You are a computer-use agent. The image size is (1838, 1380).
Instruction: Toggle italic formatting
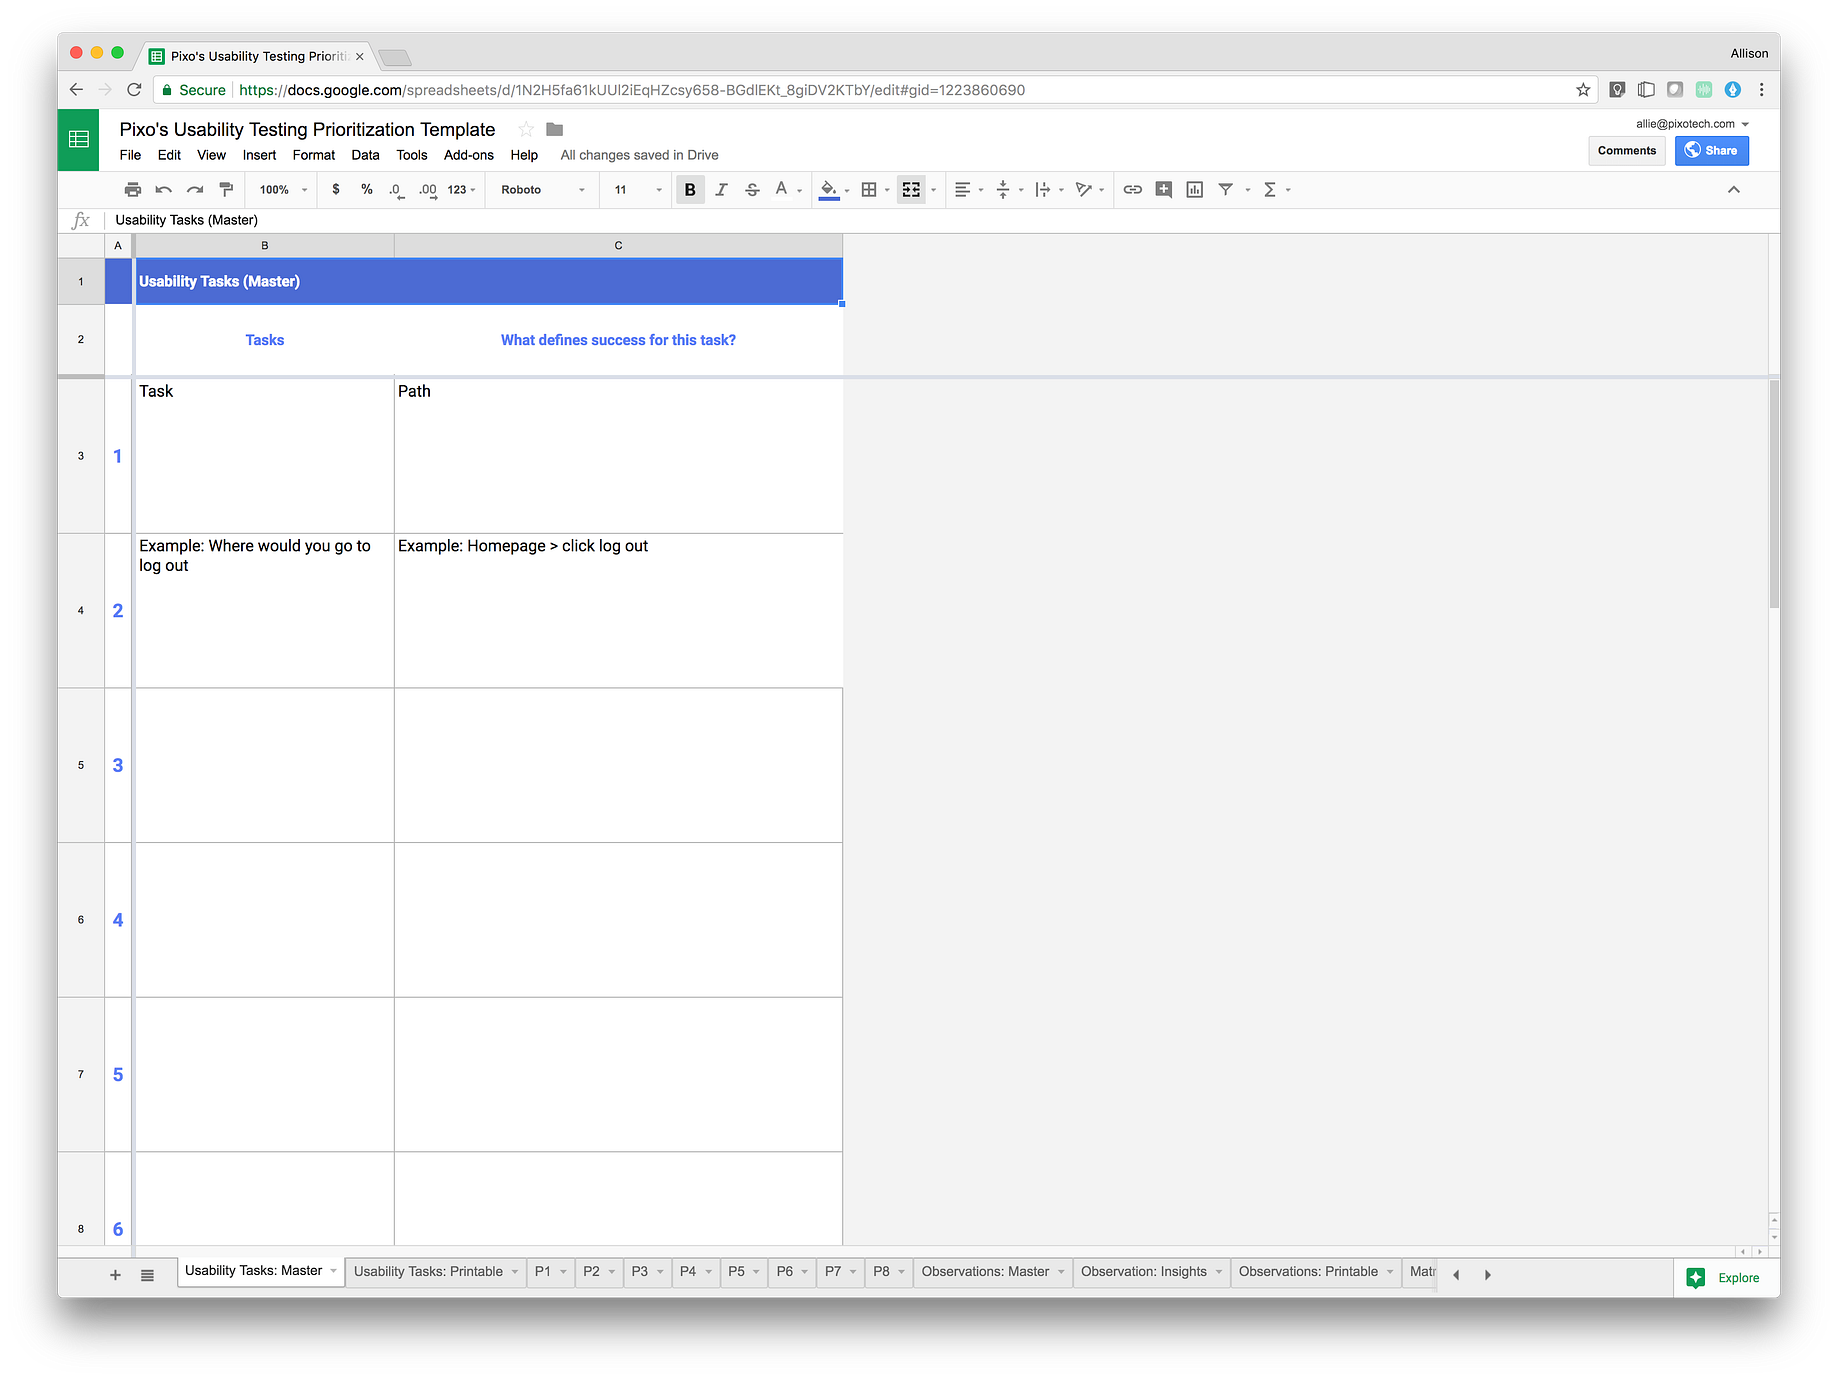pyautogui.click(x=721, y=189)
